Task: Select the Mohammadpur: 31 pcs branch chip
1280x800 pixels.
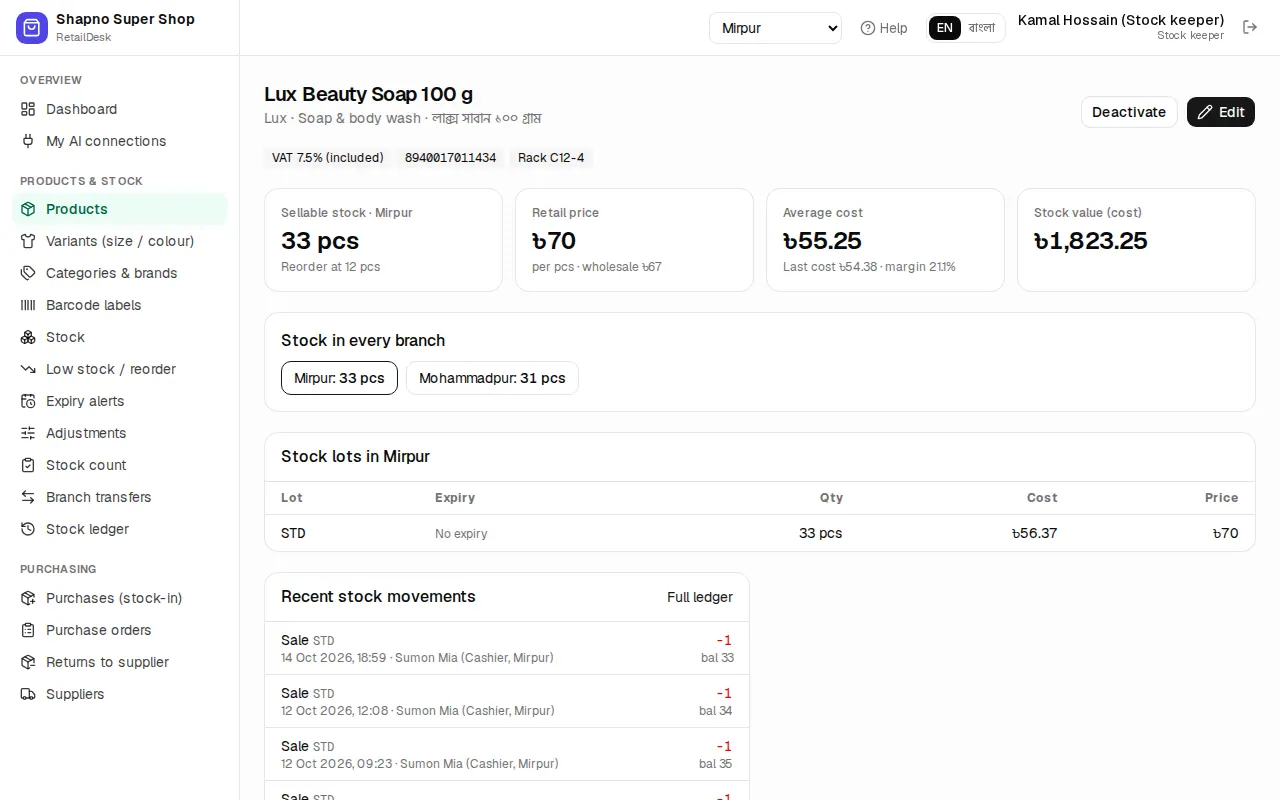Action: click(492, 378)
